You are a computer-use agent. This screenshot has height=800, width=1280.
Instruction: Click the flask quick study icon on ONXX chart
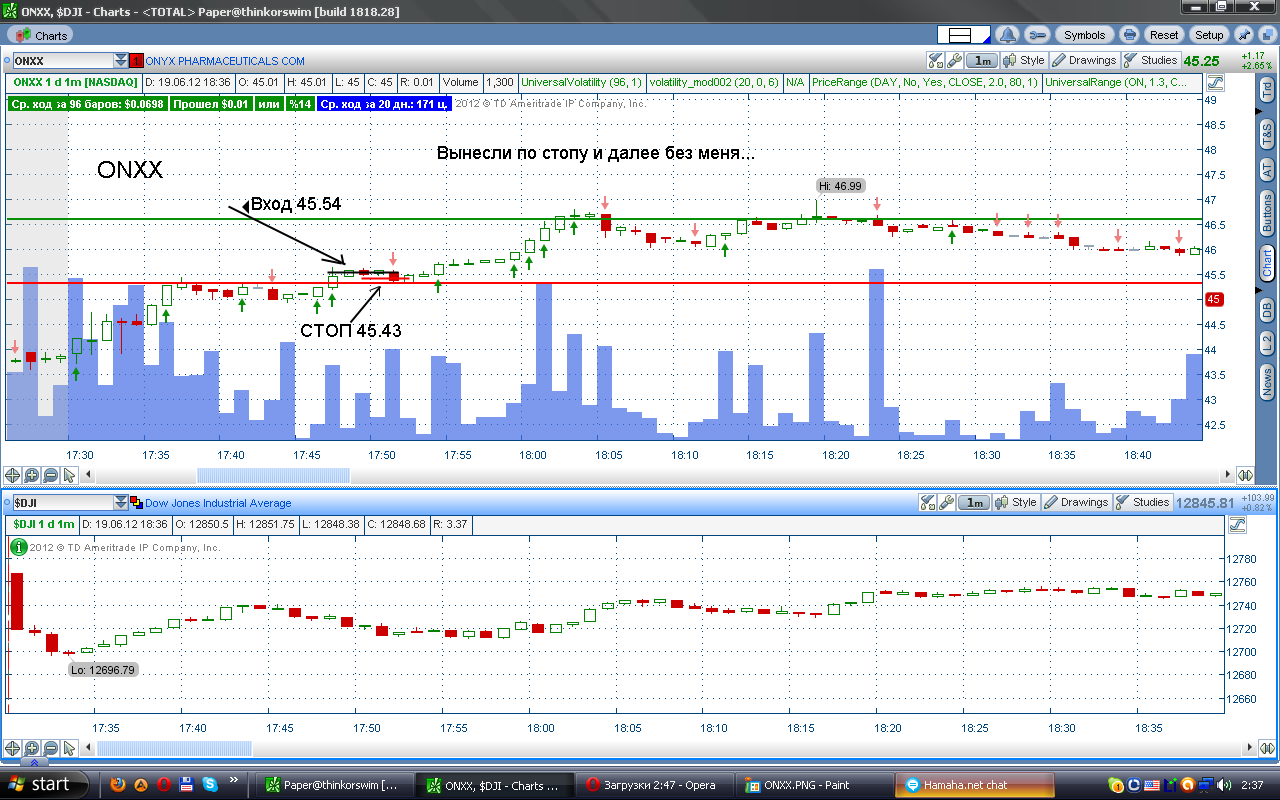tap(935, 60)
